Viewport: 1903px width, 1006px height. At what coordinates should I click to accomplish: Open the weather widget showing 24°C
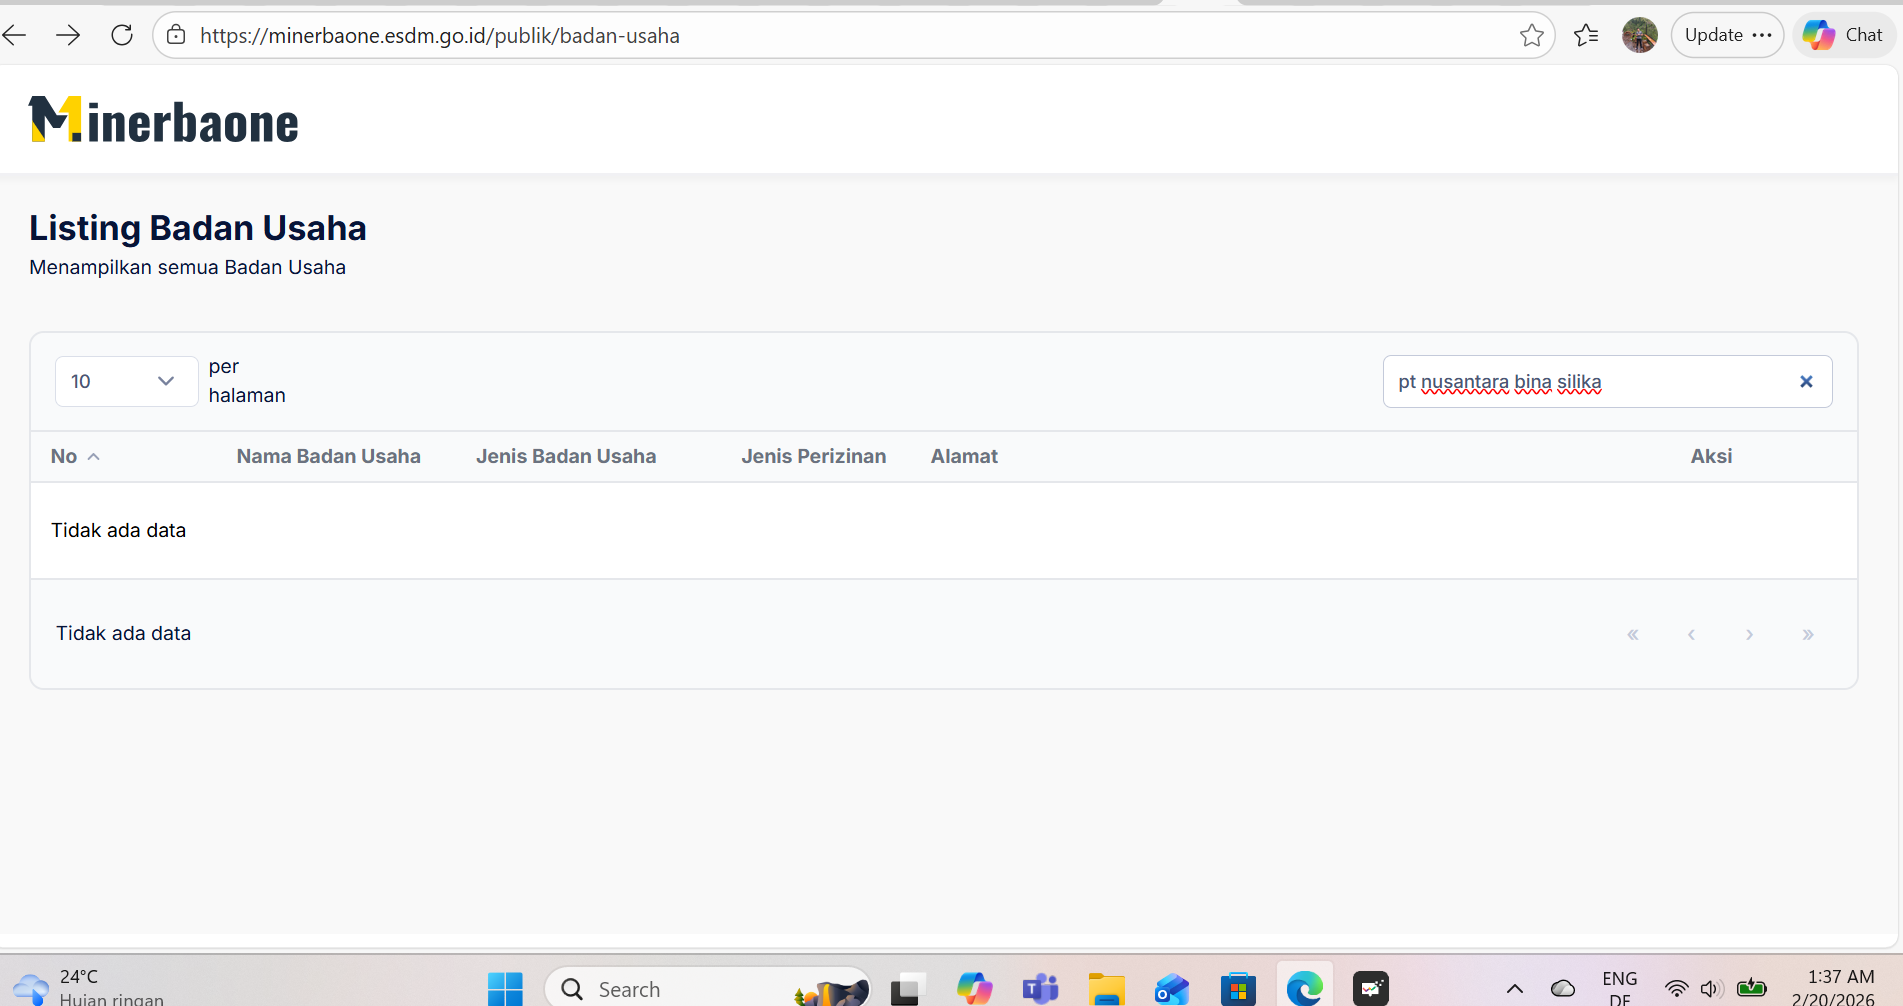(x=88, y=987)
